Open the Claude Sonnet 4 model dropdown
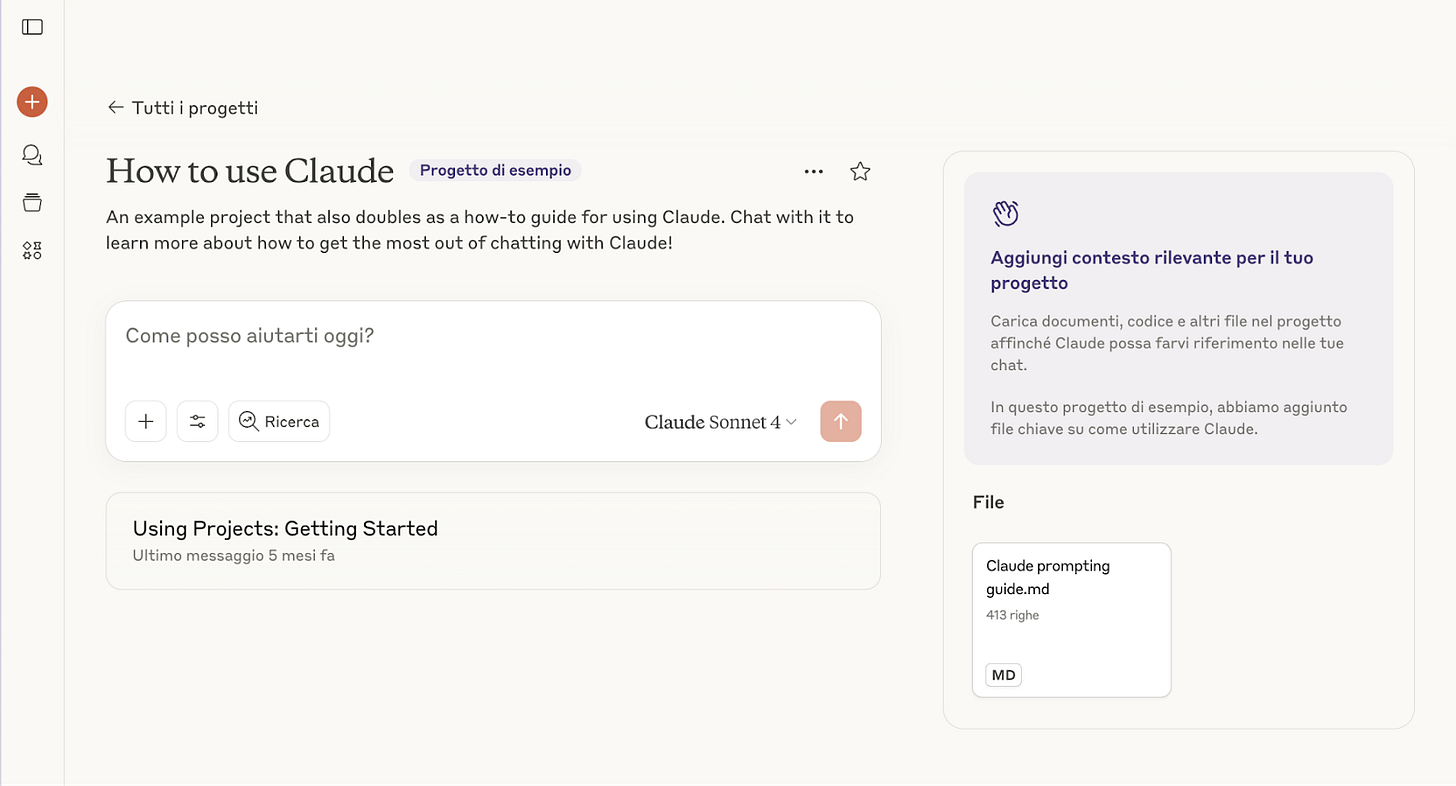The height and width of the screenshot is (786, 1456). [721, 422]
